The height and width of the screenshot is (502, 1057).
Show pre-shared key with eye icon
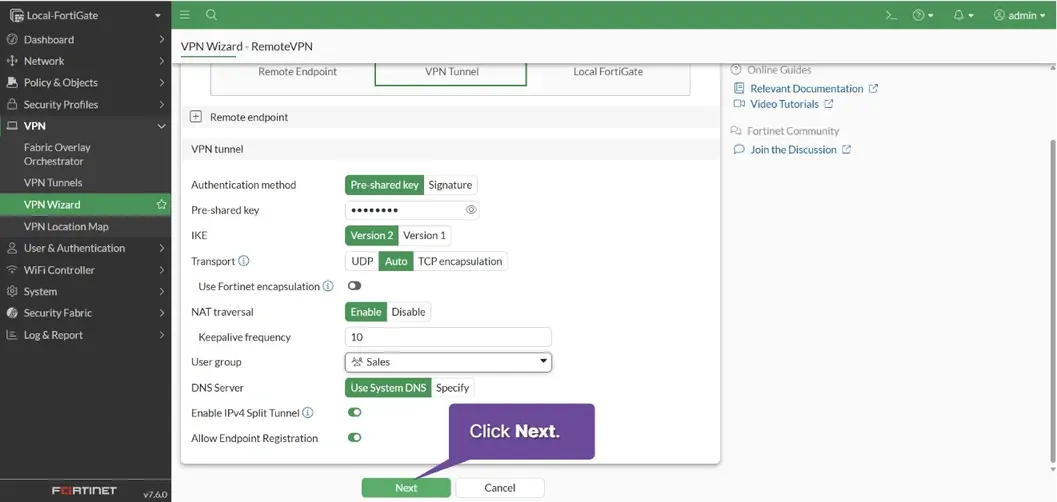point(471,210)
